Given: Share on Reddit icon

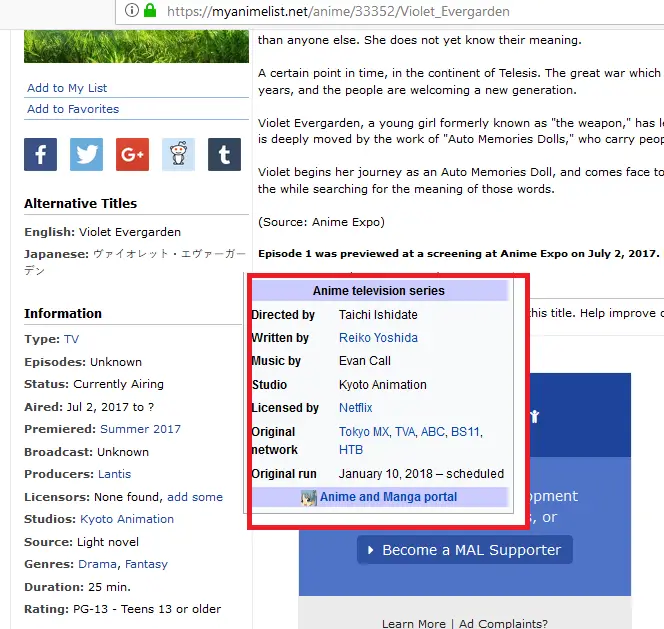Looking at the screenshot, I should (178, 155).
